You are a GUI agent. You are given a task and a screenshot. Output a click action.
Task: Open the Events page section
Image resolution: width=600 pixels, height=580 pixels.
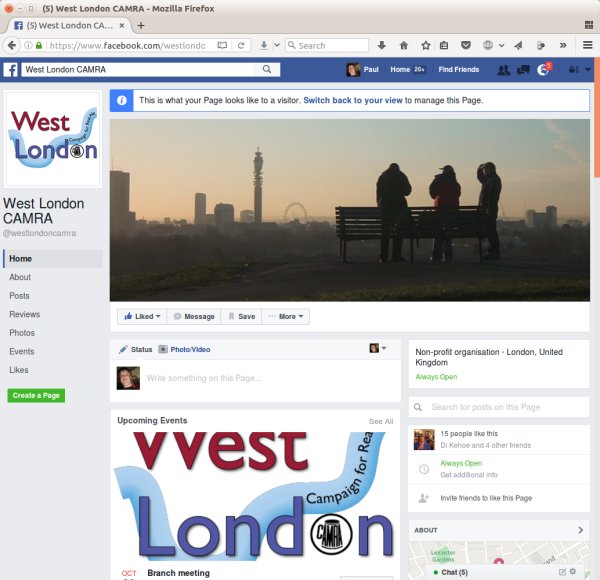pyautogui.click(x=21, y=351)
